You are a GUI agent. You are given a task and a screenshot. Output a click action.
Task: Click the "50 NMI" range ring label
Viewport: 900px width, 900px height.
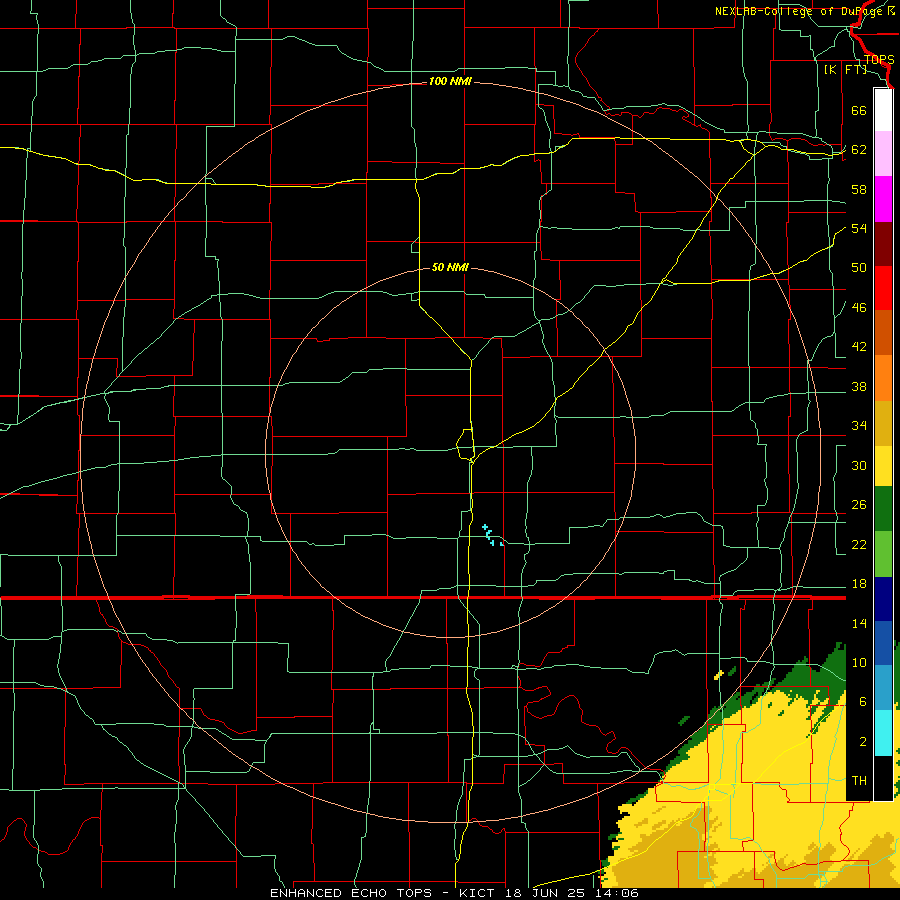(x=450, y=267)
